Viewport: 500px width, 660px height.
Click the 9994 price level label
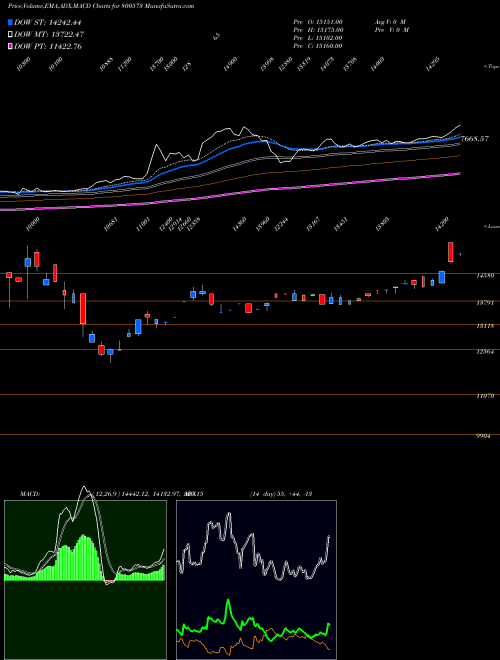tap(483, 436)
